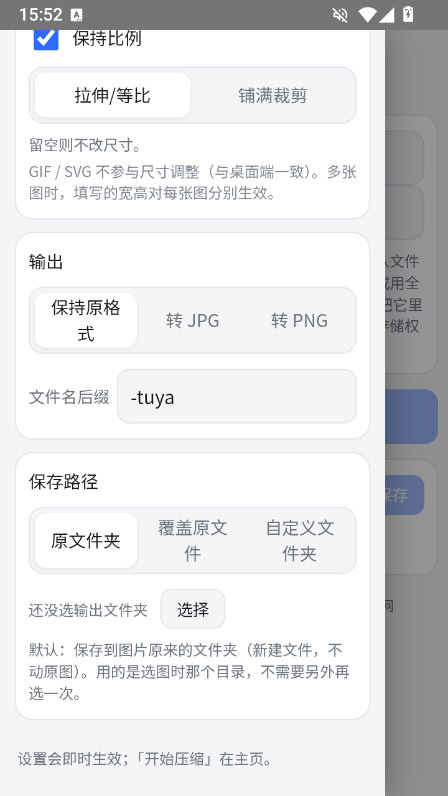The image size is (448, 796).
Task: Select the 拉伸/等比 resize mode
Action: [x=112, y=95]
